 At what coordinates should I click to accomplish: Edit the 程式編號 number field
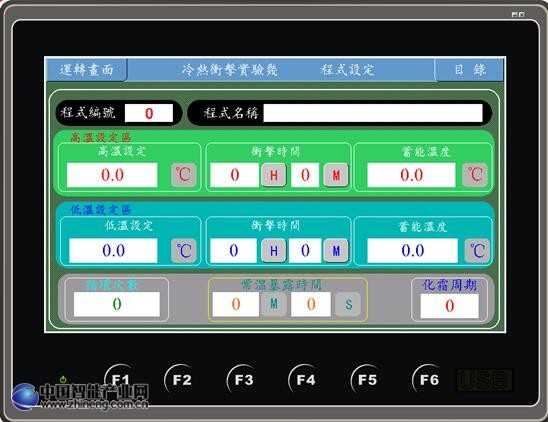click(149, 113)
